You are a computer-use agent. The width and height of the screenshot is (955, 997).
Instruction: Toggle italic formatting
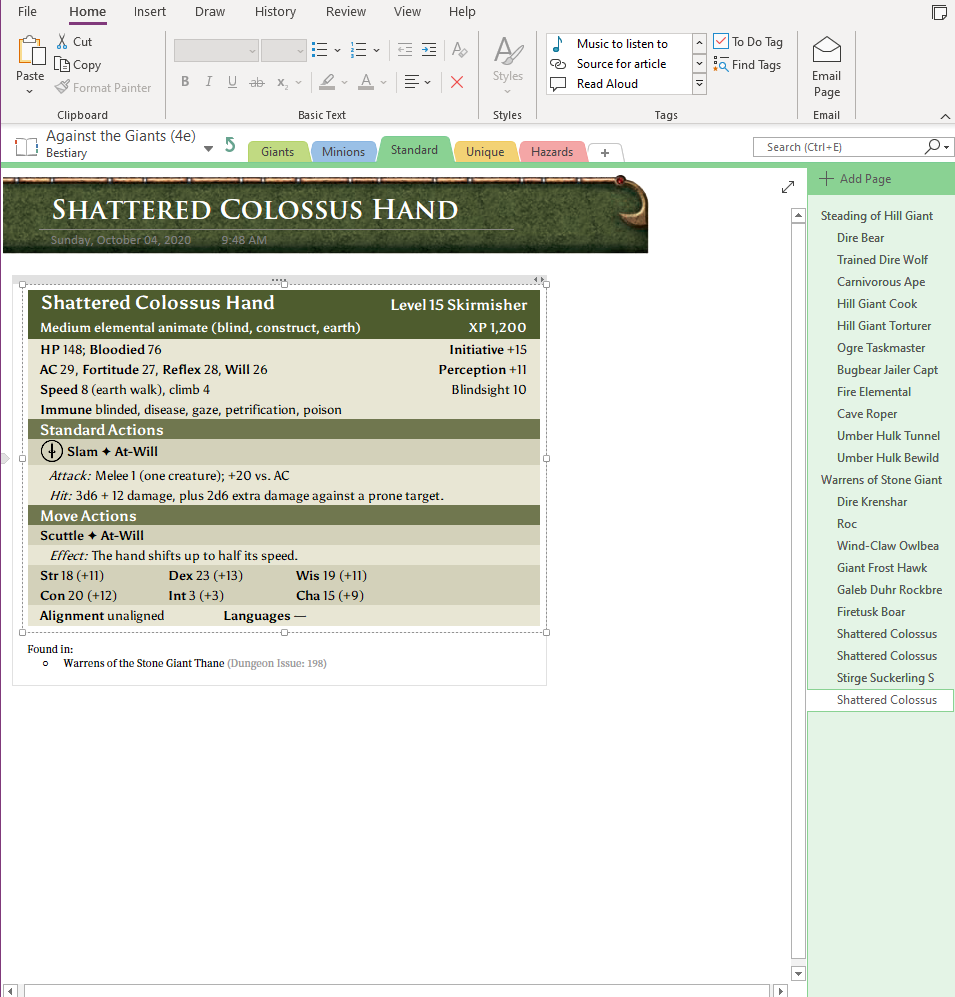coord(209,81)
